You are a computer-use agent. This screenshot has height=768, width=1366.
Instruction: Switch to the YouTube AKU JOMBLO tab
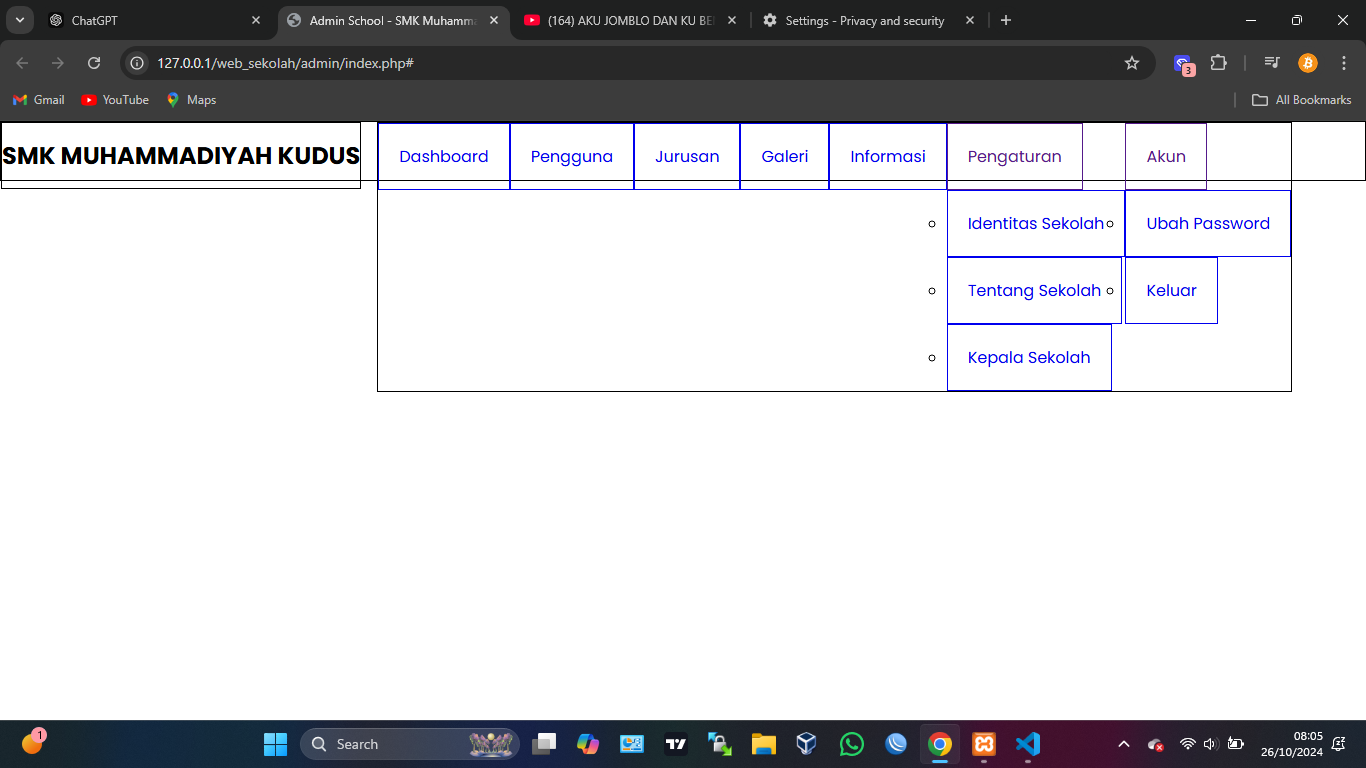pyautogui.click(x=630, y=20)
